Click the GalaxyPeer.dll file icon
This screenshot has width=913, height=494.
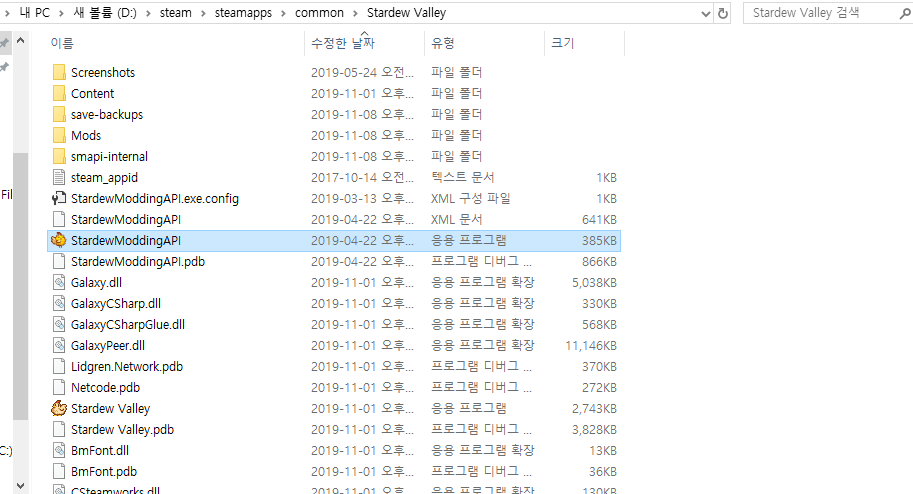59,345
